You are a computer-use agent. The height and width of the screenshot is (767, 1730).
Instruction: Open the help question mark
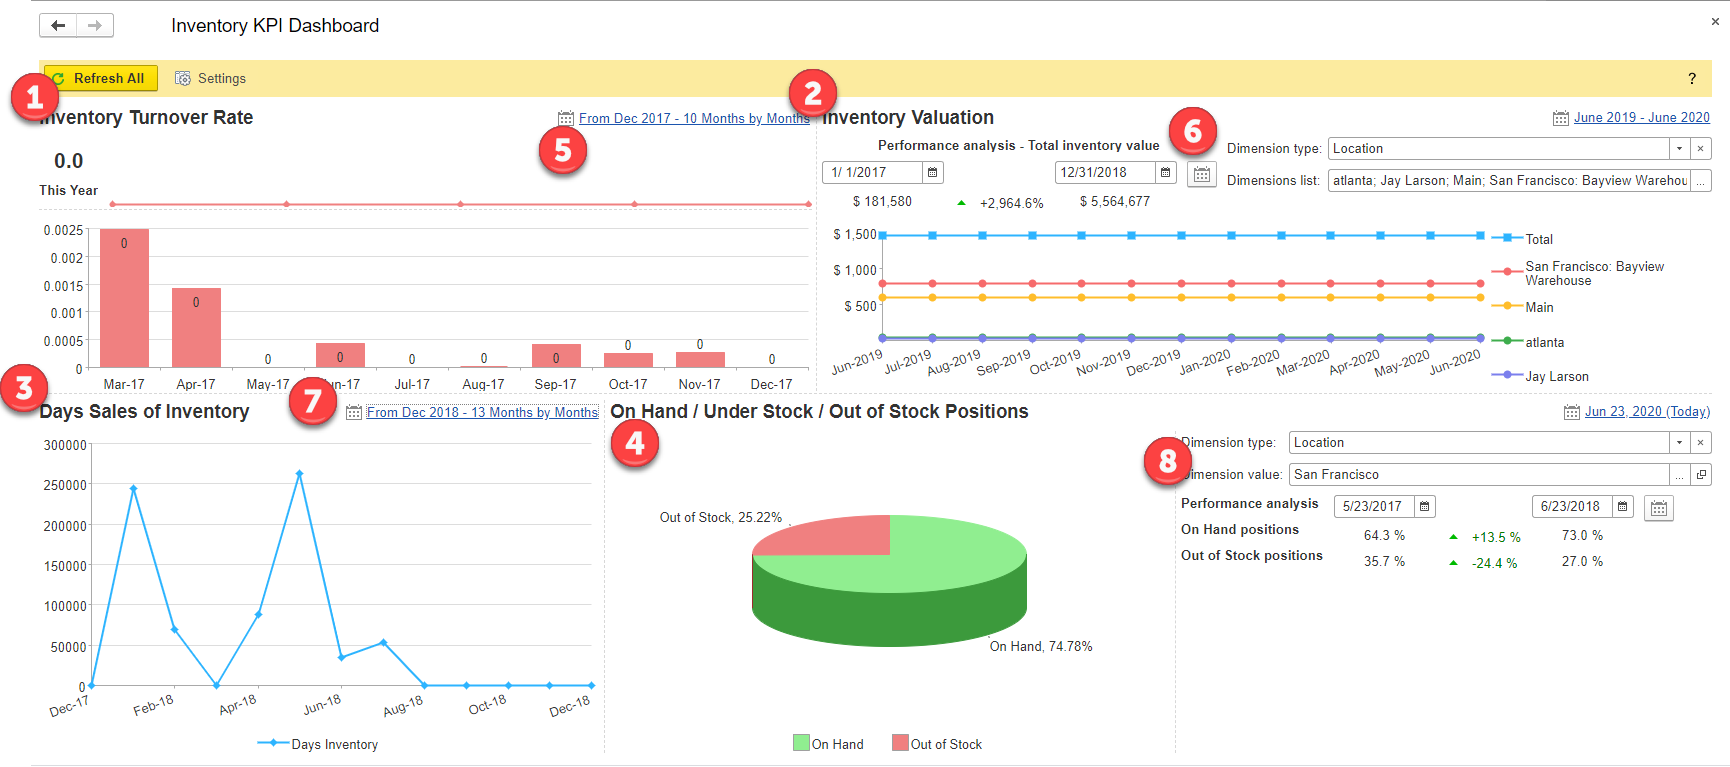pyautogui.click(x=1692, y=79)
